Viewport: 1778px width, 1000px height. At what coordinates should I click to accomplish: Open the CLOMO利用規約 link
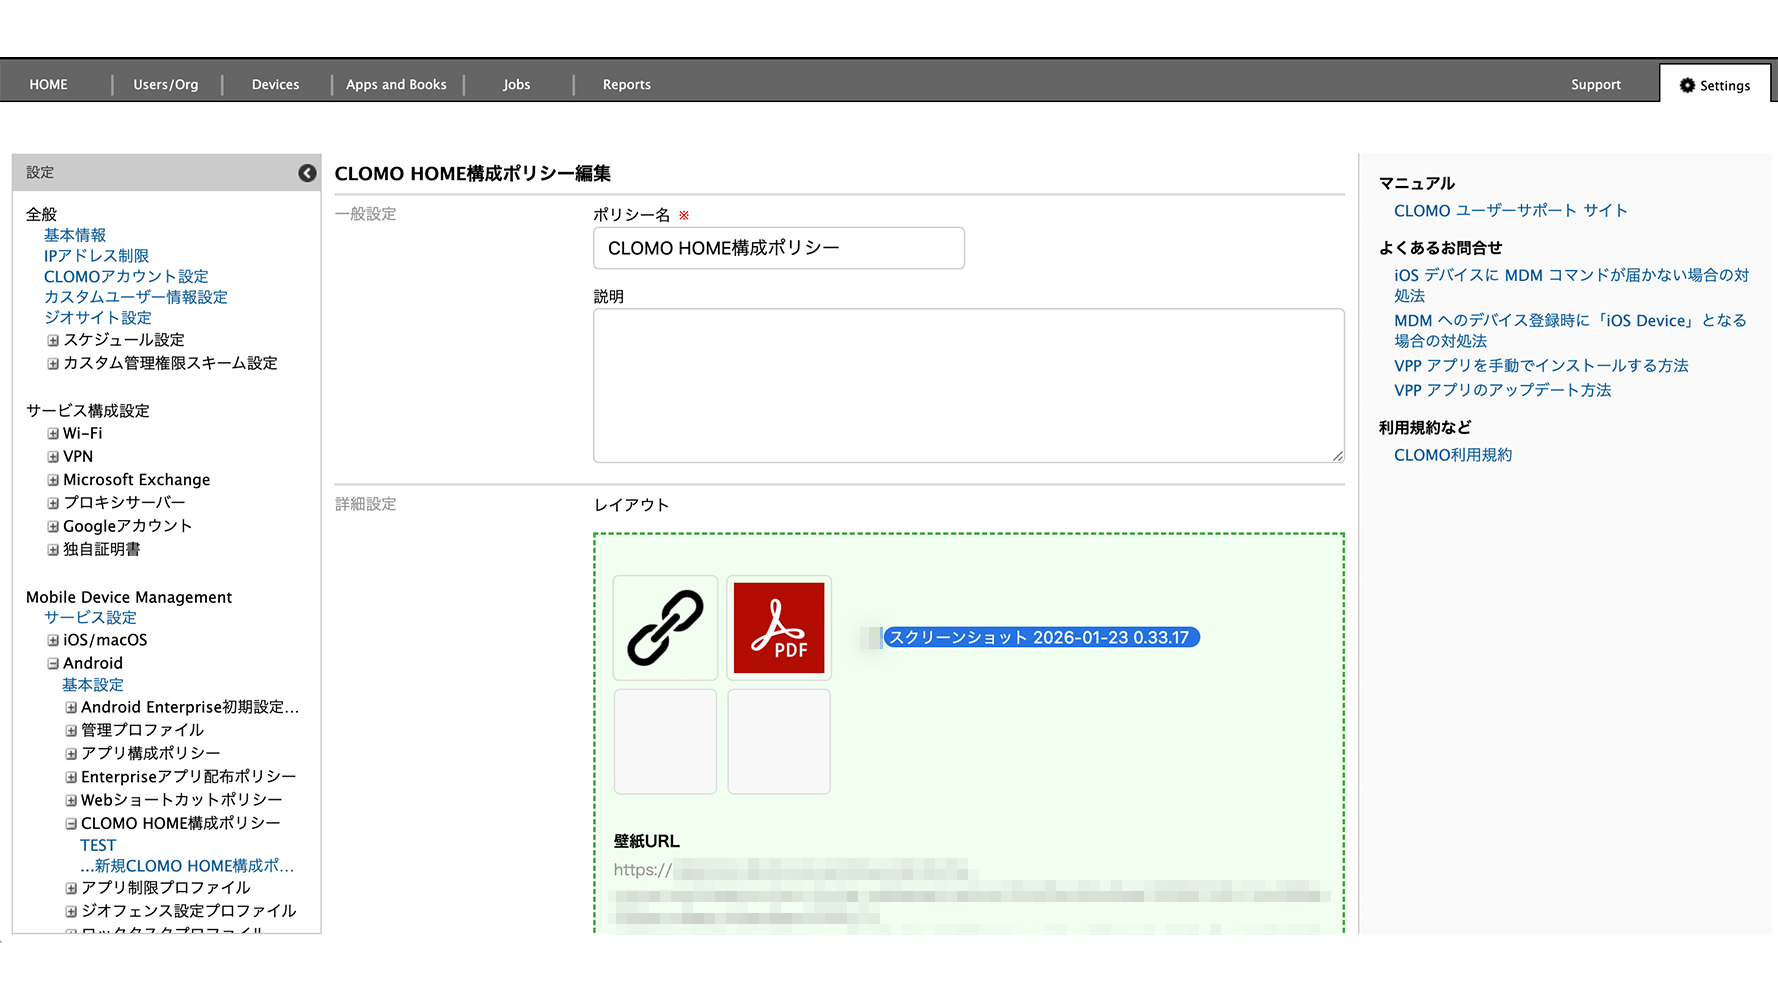coord(1452,455)
